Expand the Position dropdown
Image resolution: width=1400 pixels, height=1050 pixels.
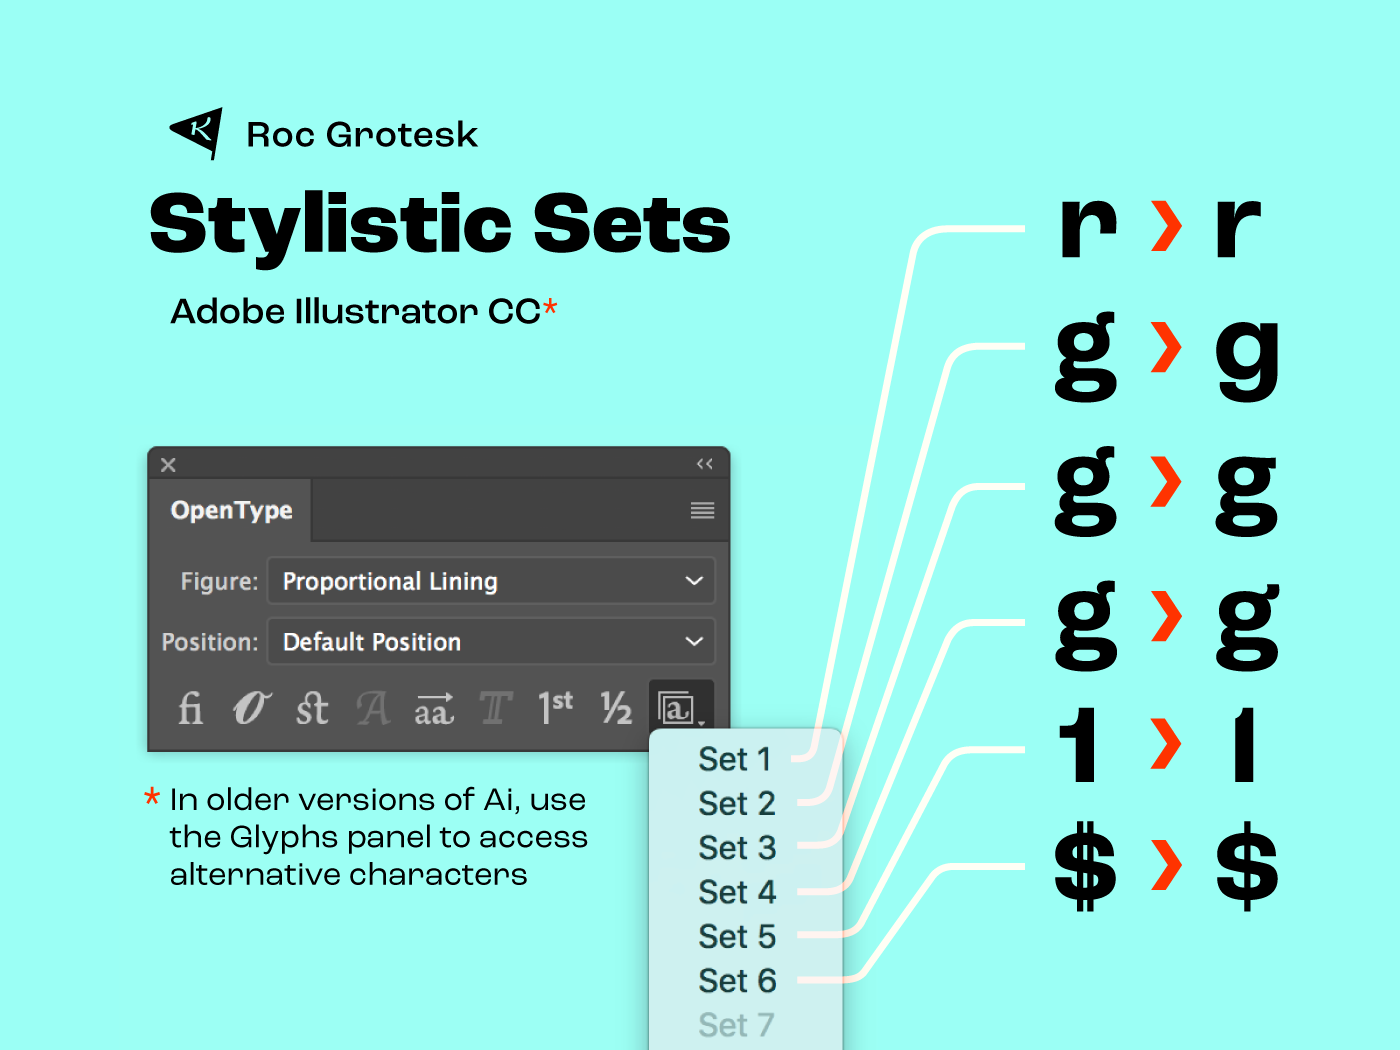pos(491,642)
